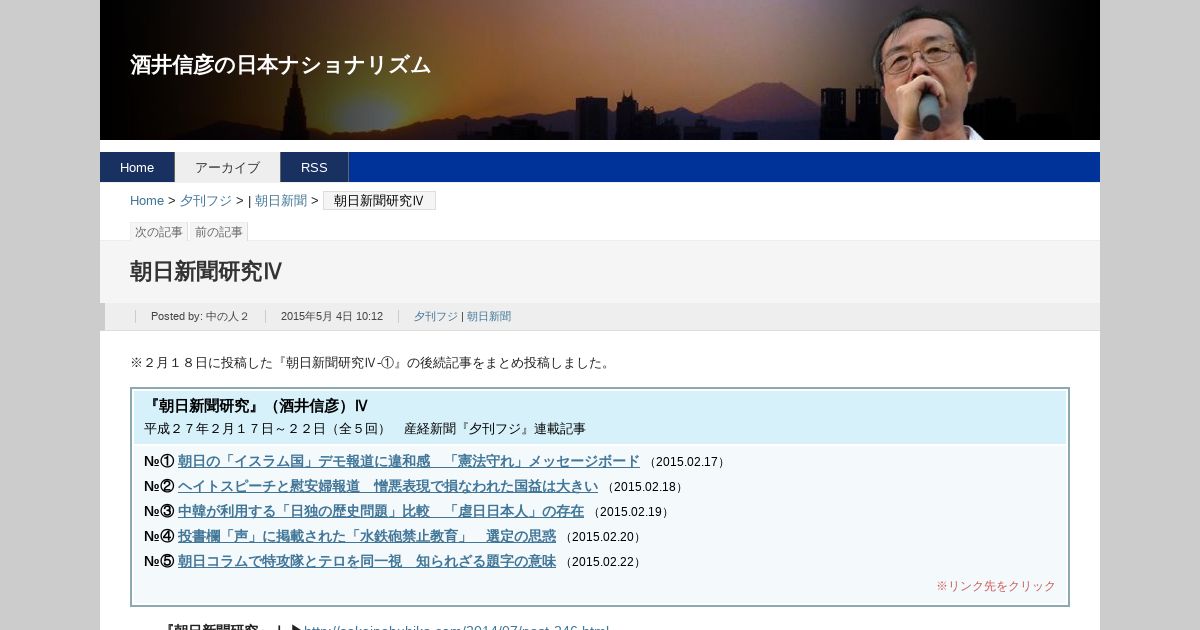This screenshot has width=1200, height=630.
Task: Click the intro note about ２月１８日に投稿した
Action: click(371, 363)
